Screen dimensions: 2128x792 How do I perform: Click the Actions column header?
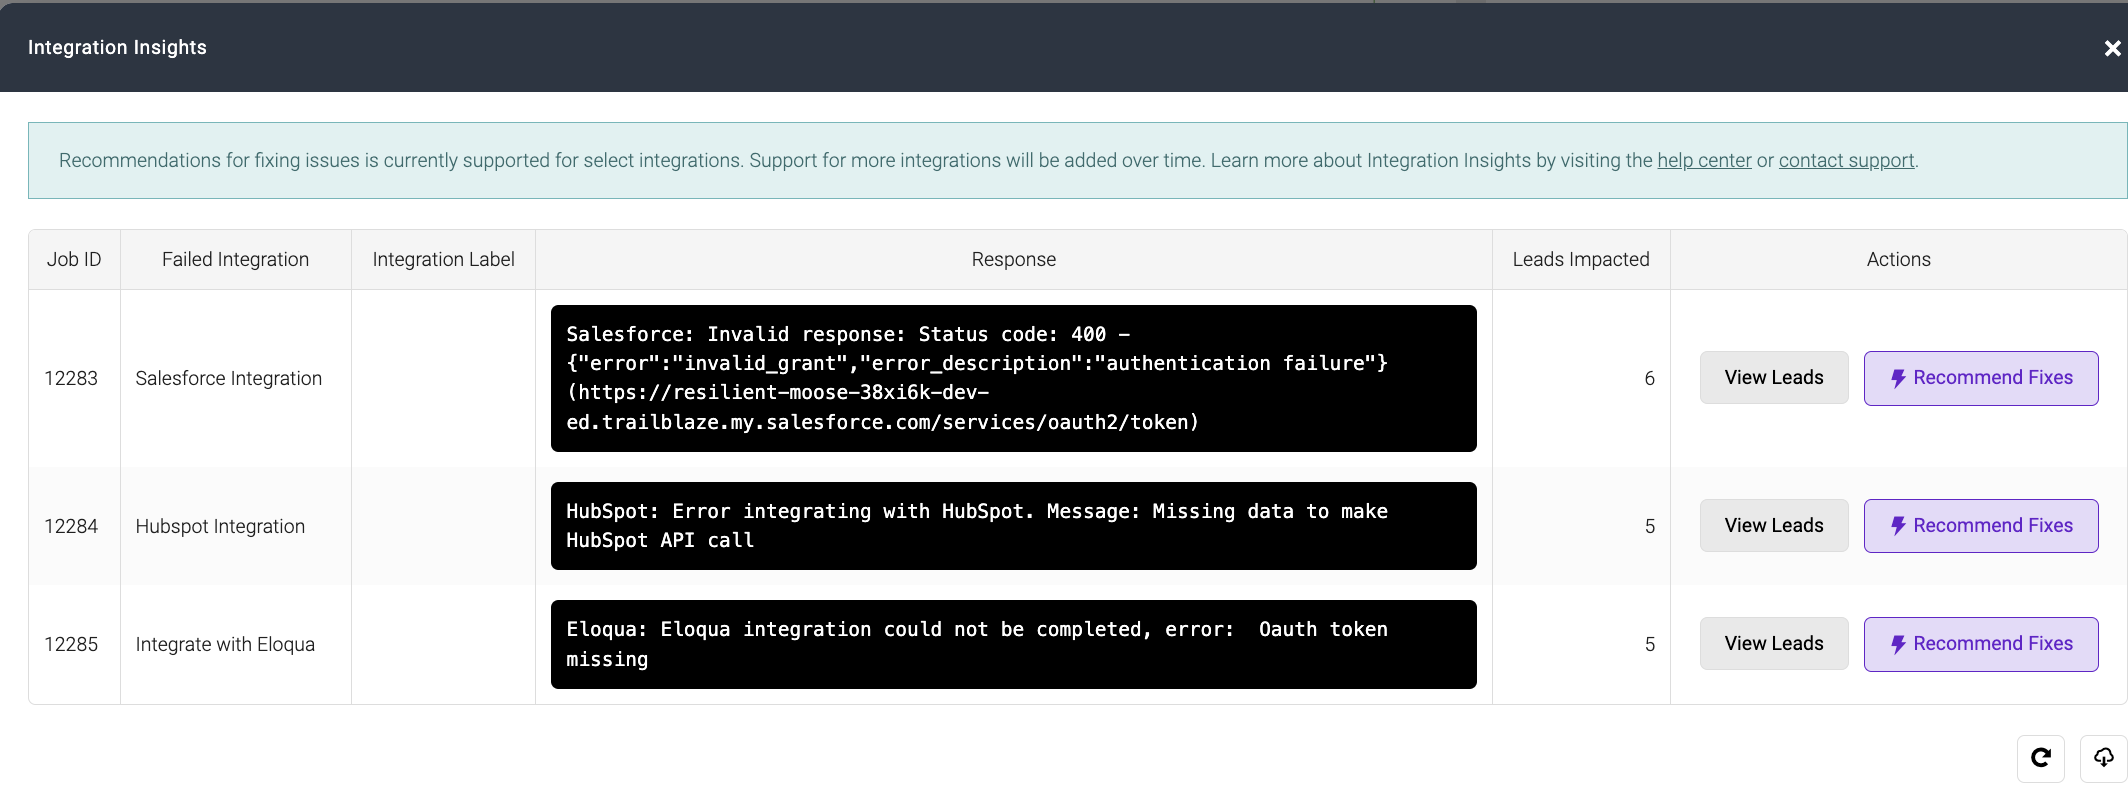[x=1898, y=260]
